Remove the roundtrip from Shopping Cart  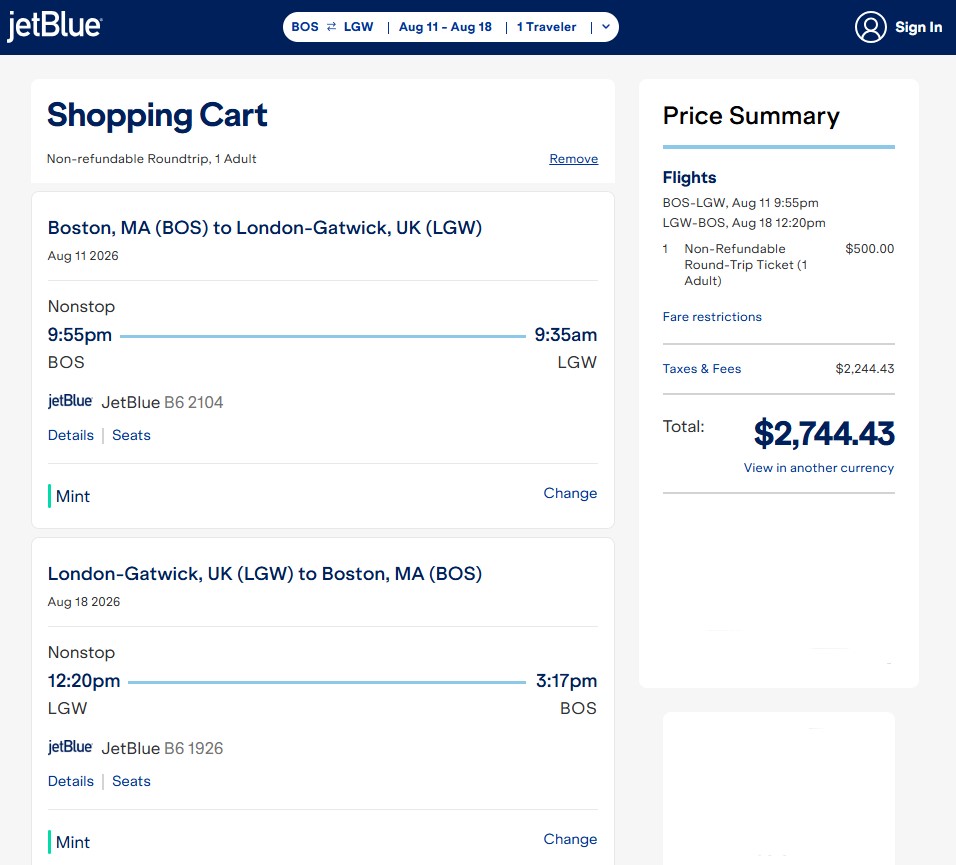pyautogui.click(x=573, y=159)
